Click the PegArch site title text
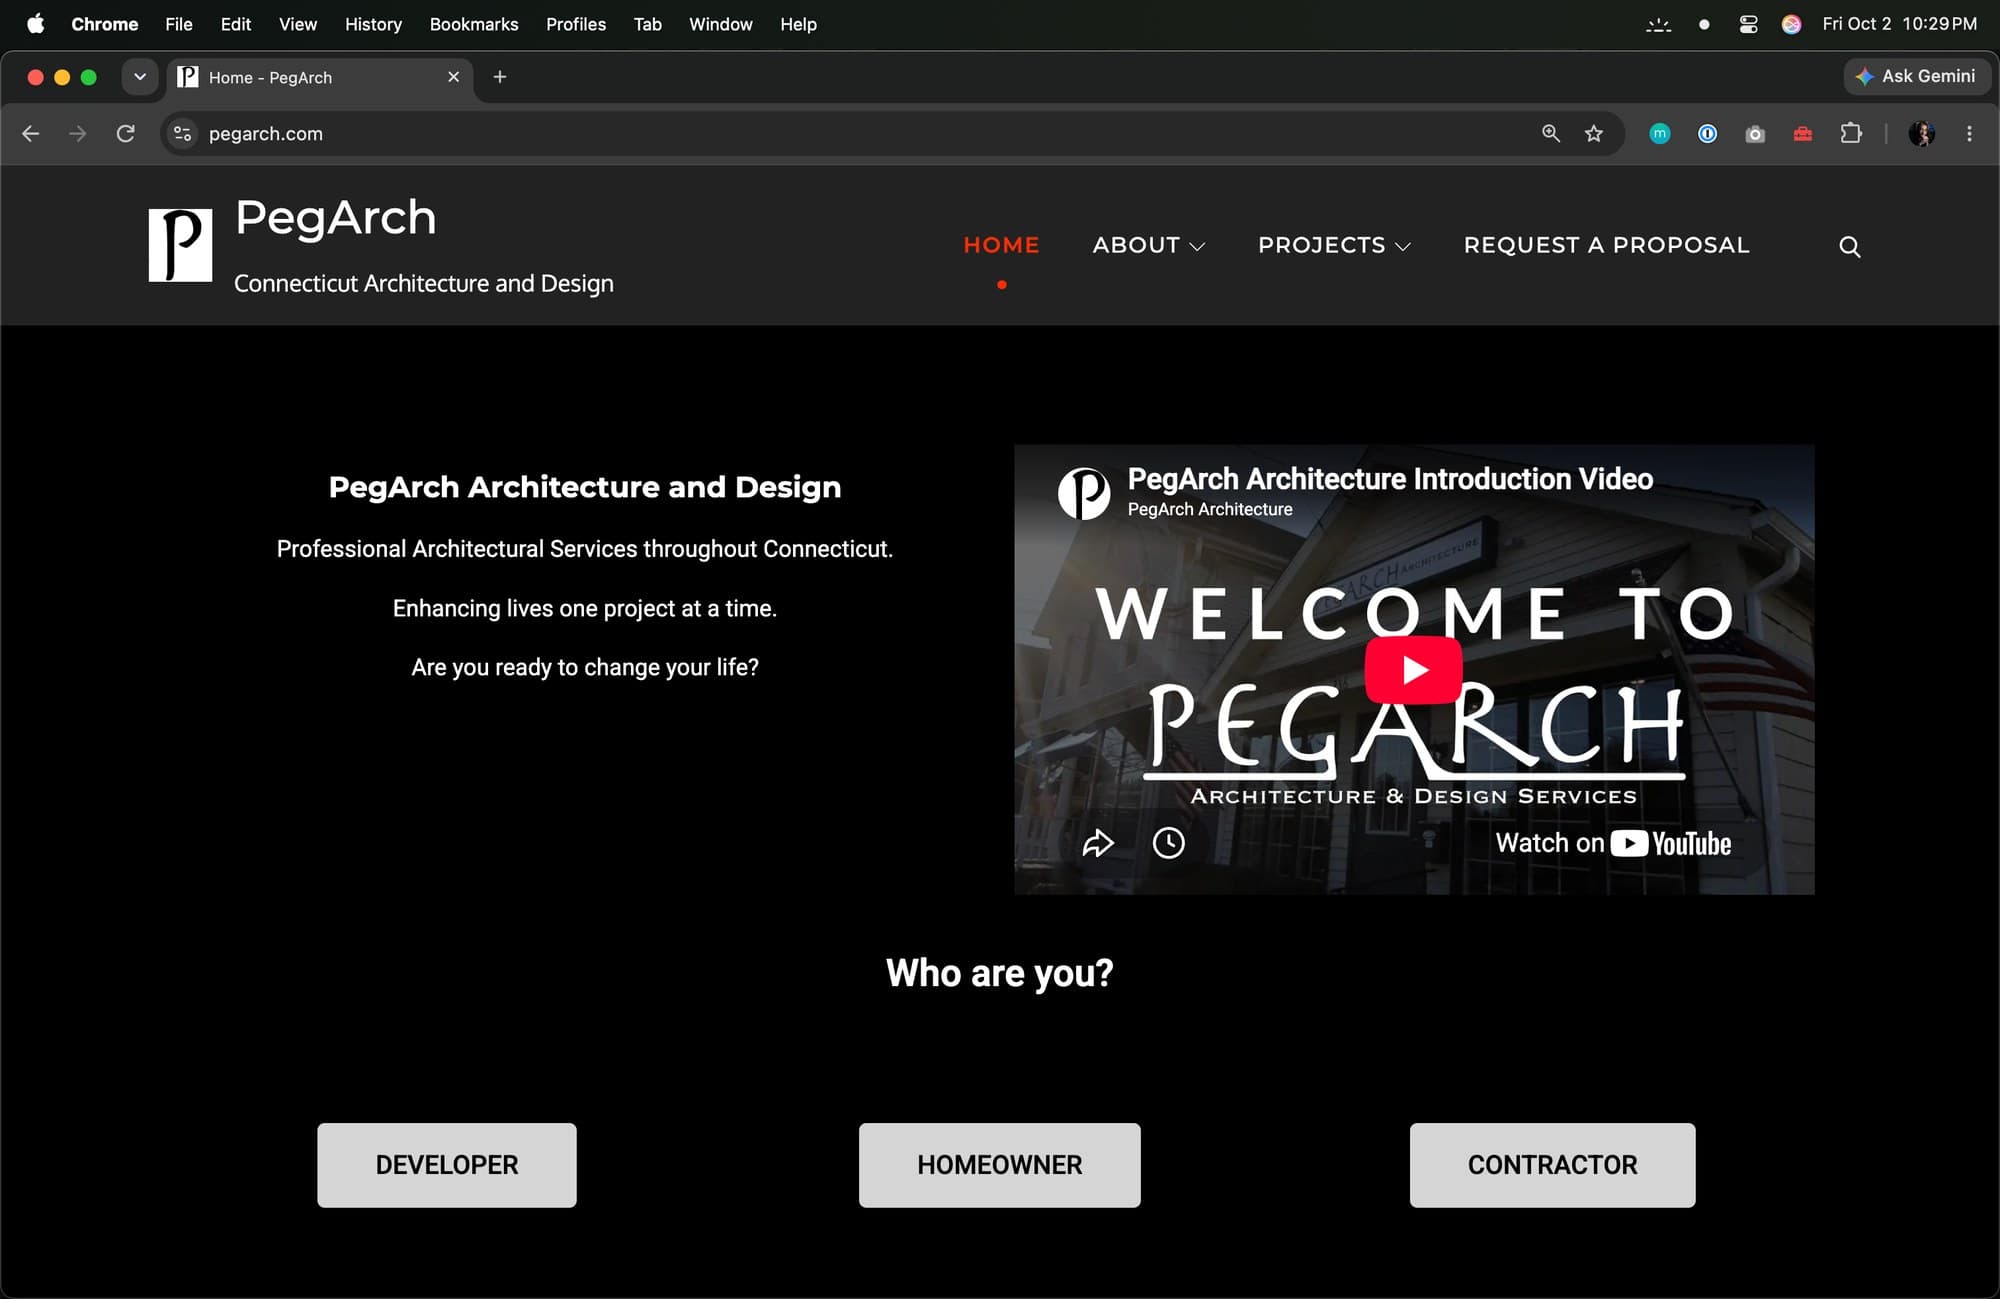This screenshot has width=2000, height=1299. click(336, 217)
